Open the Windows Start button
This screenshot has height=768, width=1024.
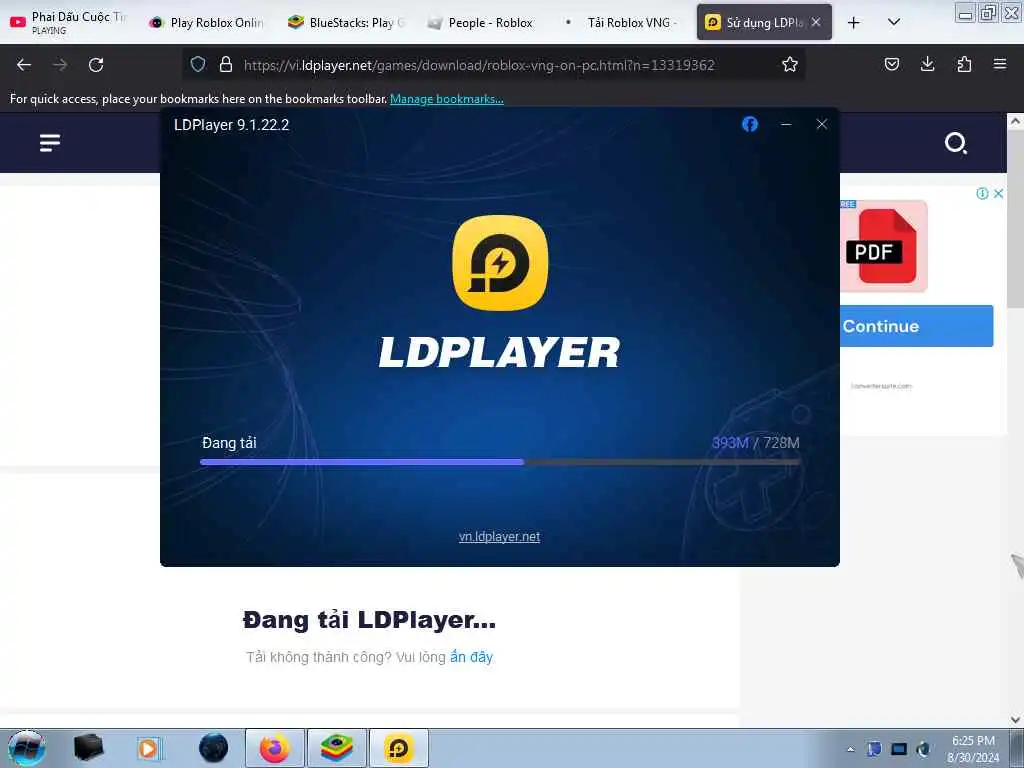[x=26, y=748]
